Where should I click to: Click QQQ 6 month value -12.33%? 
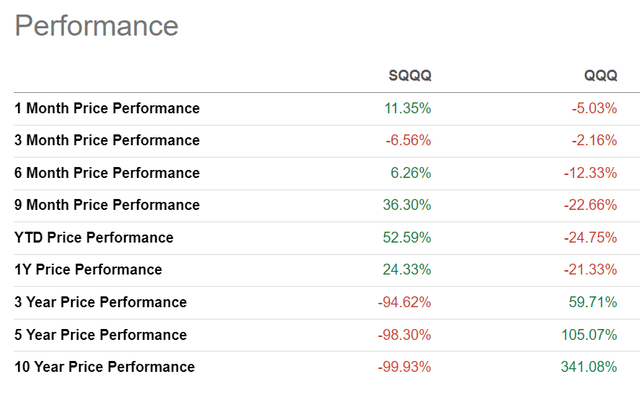coord(590,173)
